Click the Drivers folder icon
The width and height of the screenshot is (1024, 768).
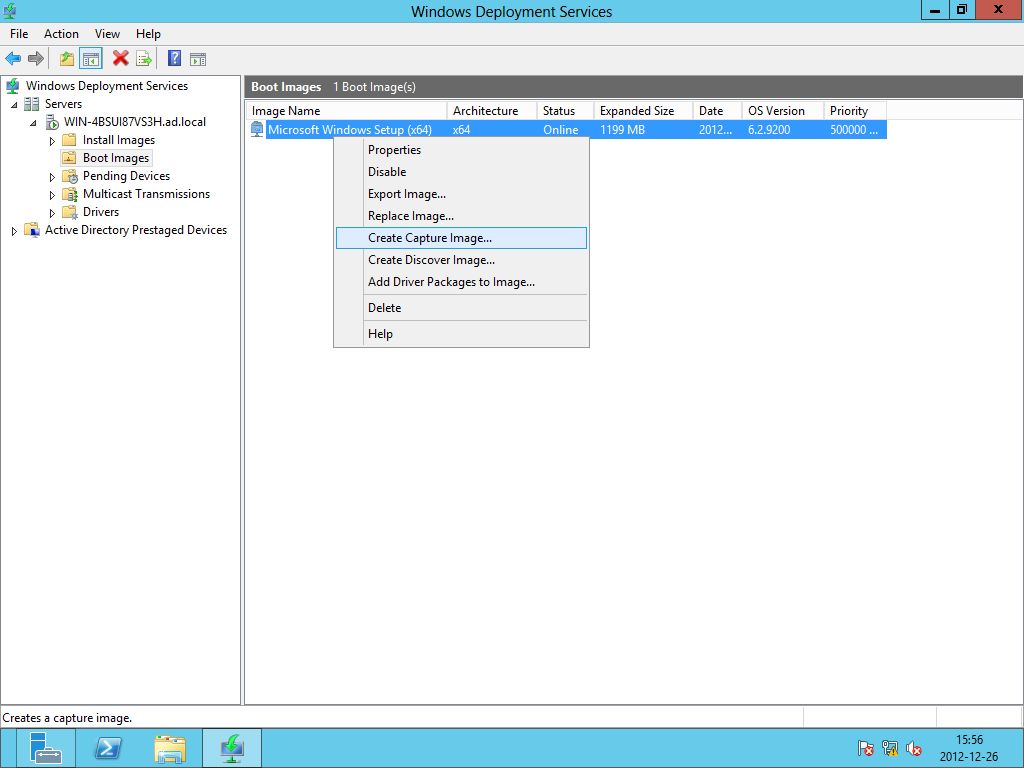70,212
